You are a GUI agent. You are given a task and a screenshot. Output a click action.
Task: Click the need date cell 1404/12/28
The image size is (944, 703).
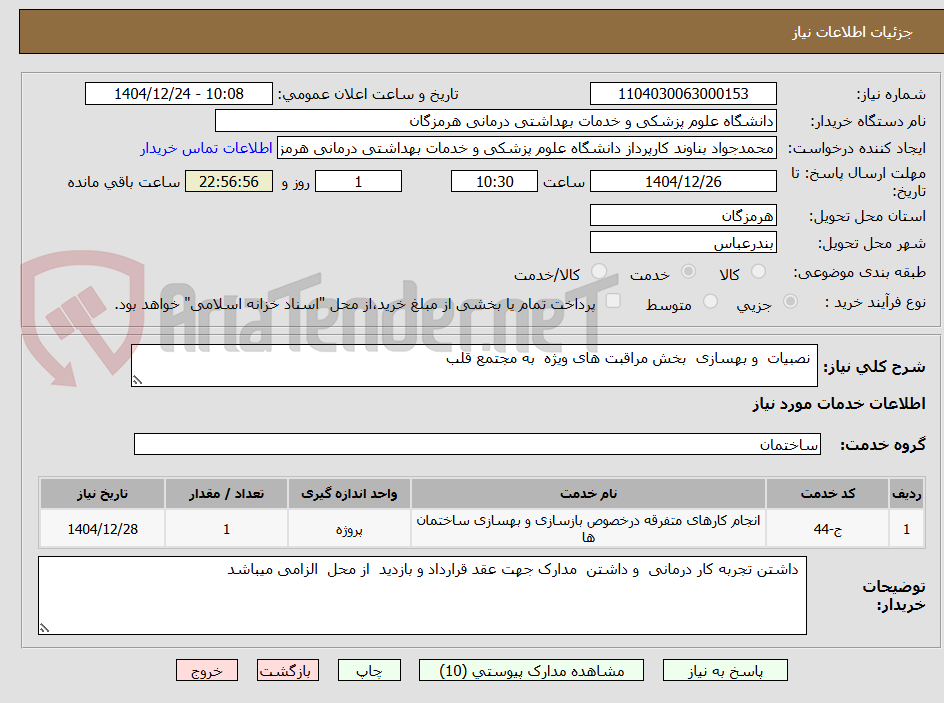point(102,529)
